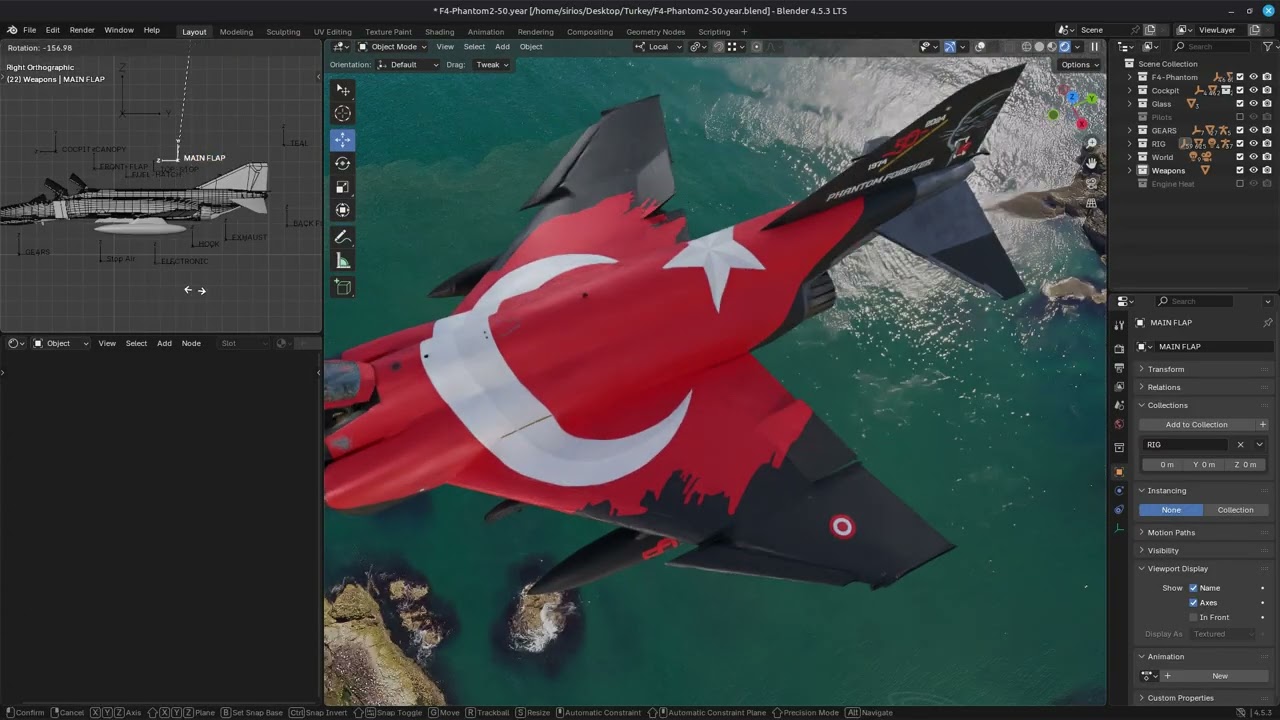
Task: Switch to the Geometry Nodes workspace tab
Action: (x=656, y=31)
